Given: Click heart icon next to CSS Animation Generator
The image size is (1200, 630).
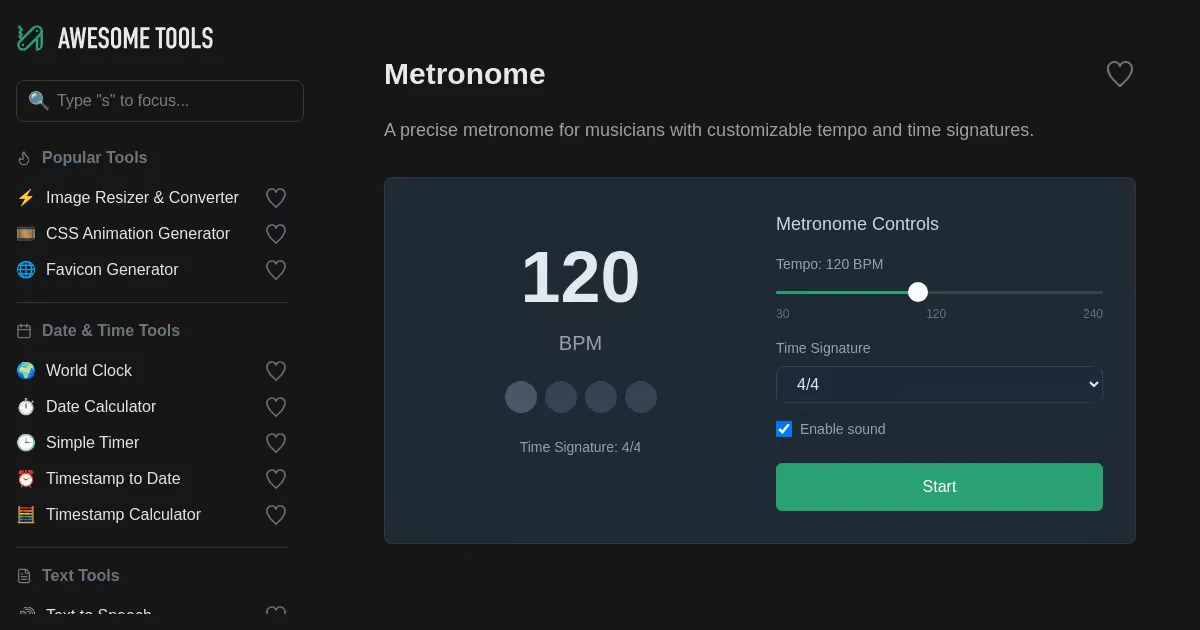Looking at the screenshot, I should [x=276, y=234].
